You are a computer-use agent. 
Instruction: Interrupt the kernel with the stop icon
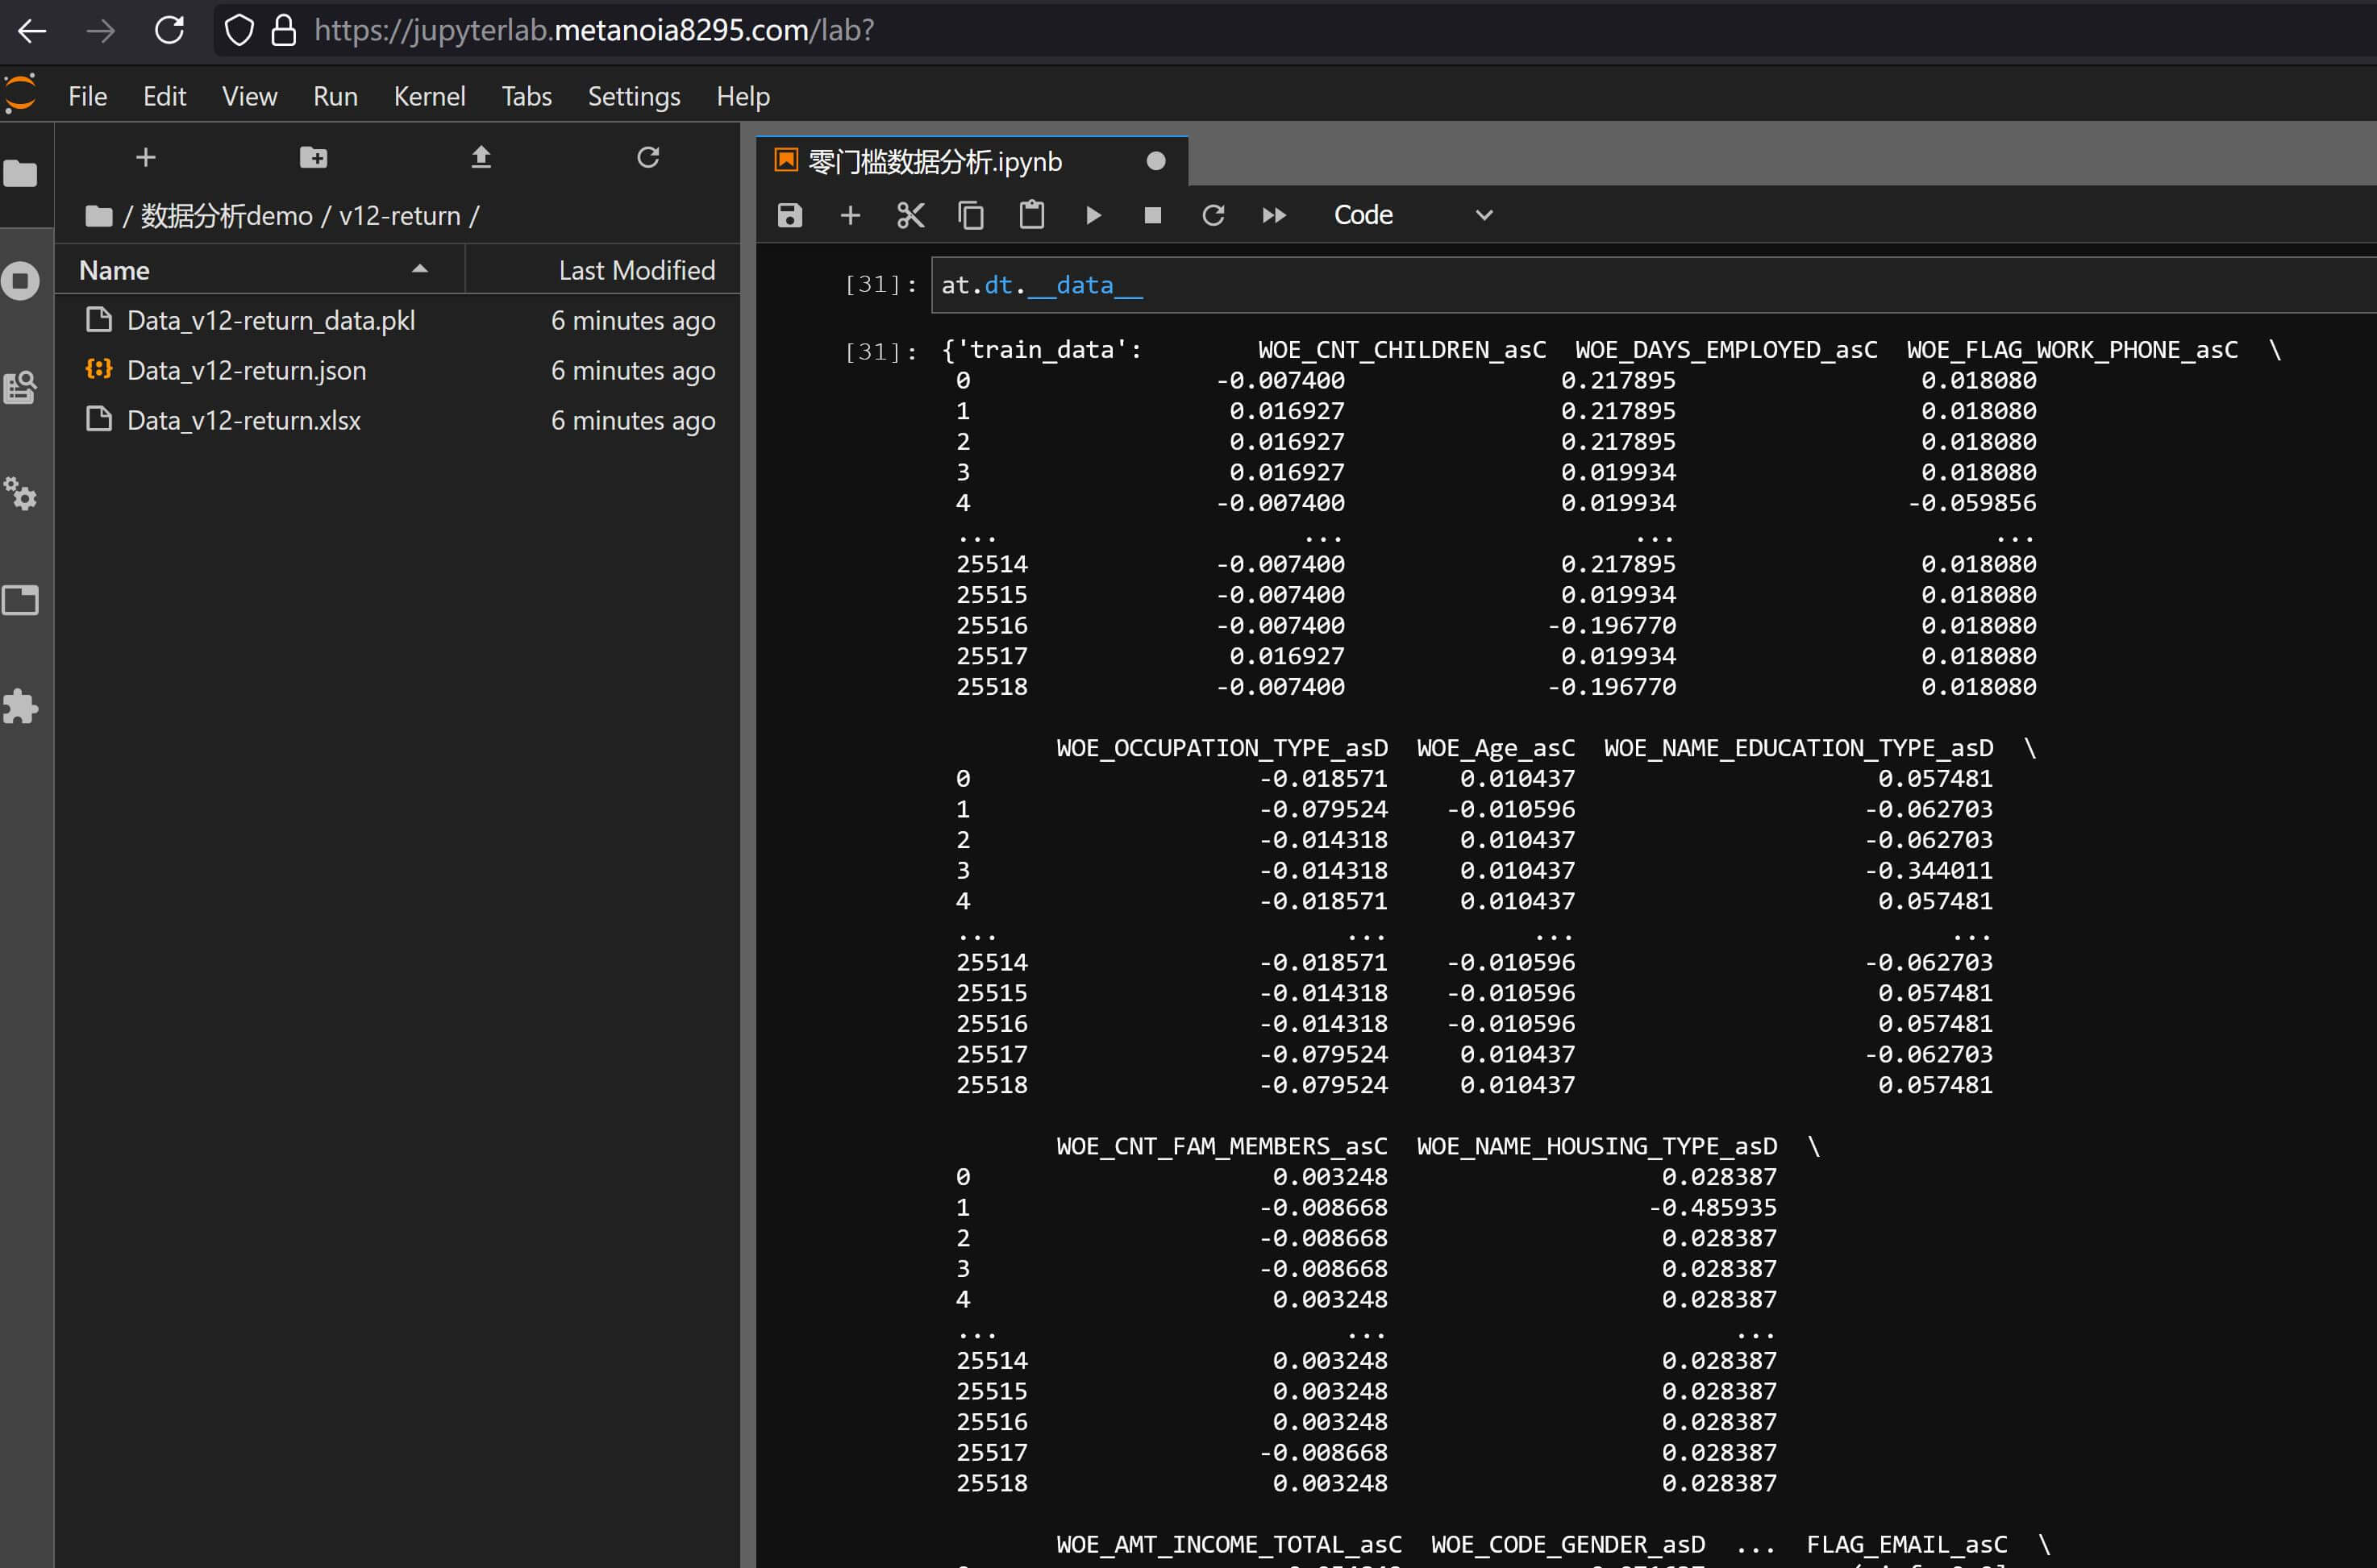tap(1152, 215)
